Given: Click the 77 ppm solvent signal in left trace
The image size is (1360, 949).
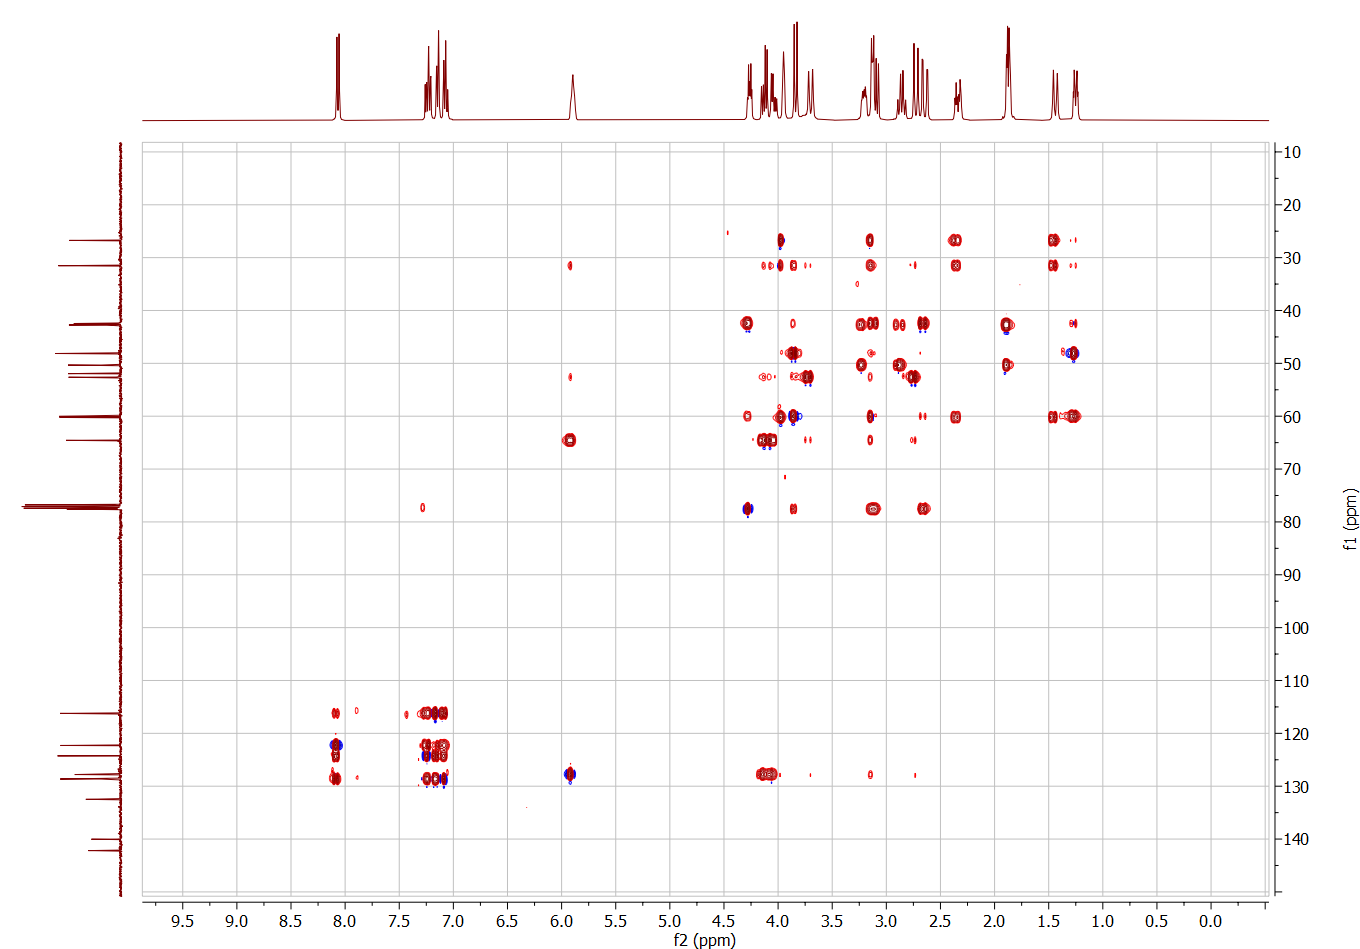Looking at the screenshot, I should pos(70,507).
